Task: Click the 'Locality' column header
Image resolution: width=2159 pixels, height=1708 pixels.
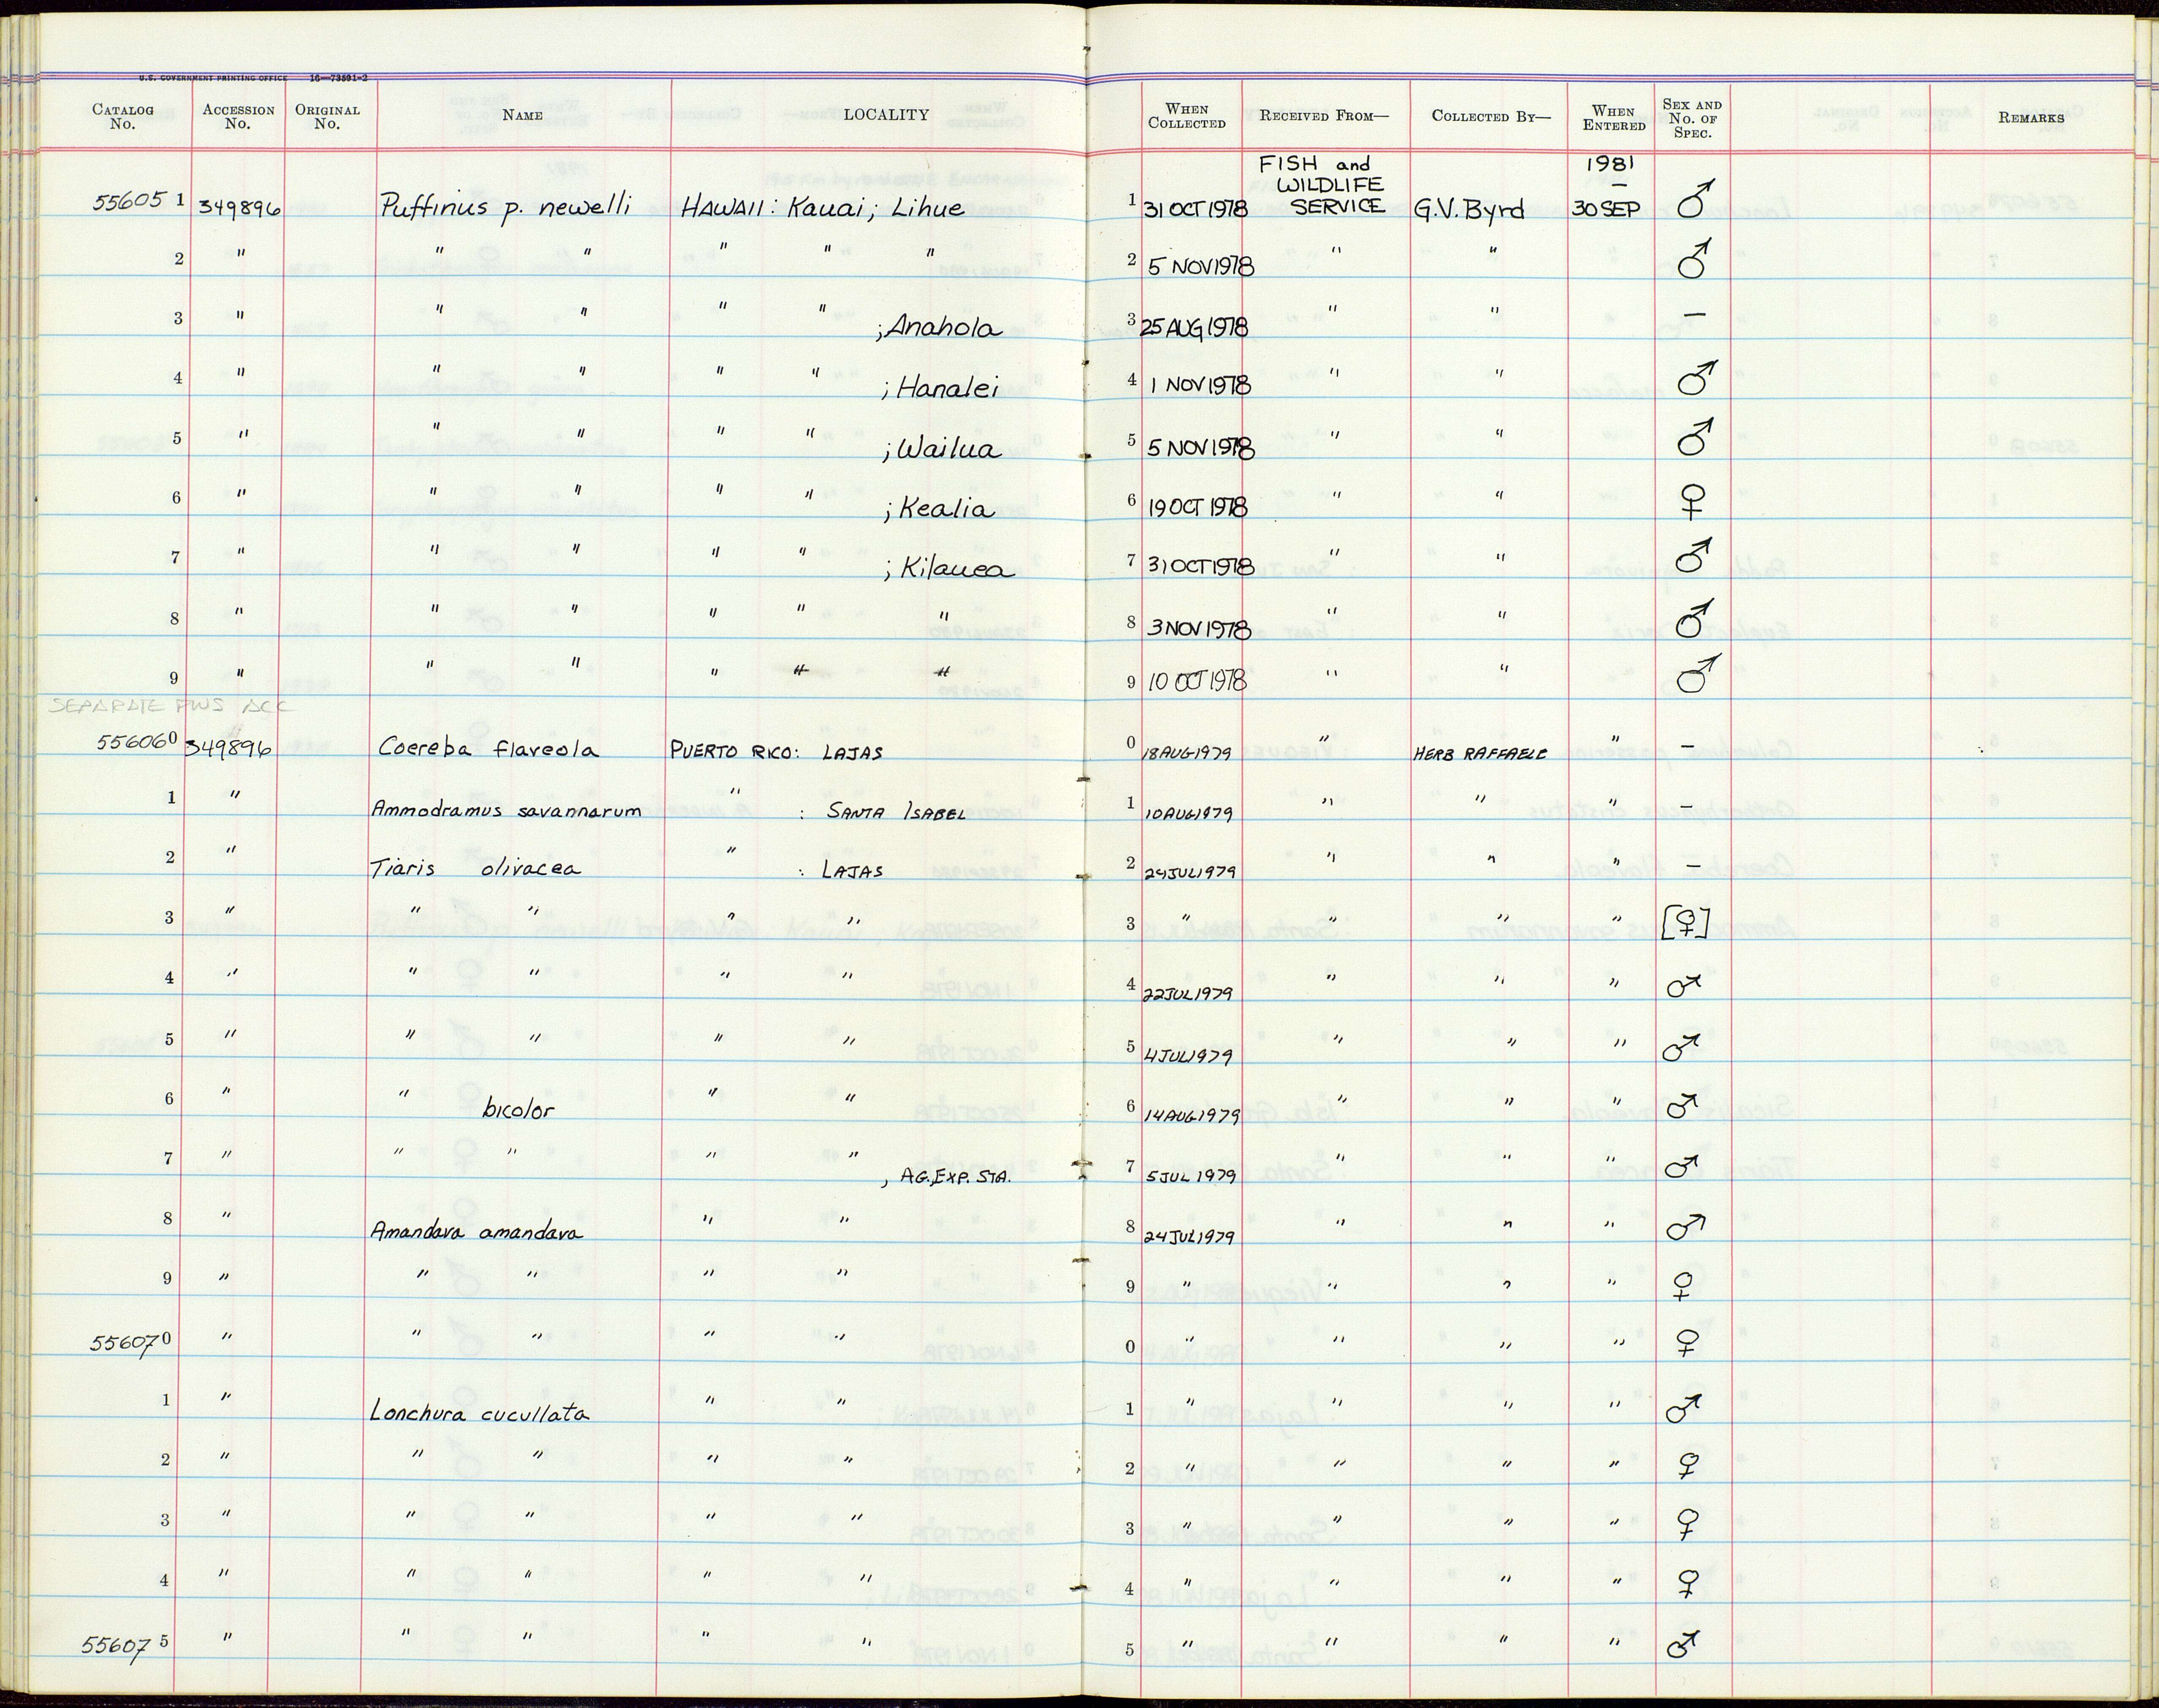Action: [886, 115]
